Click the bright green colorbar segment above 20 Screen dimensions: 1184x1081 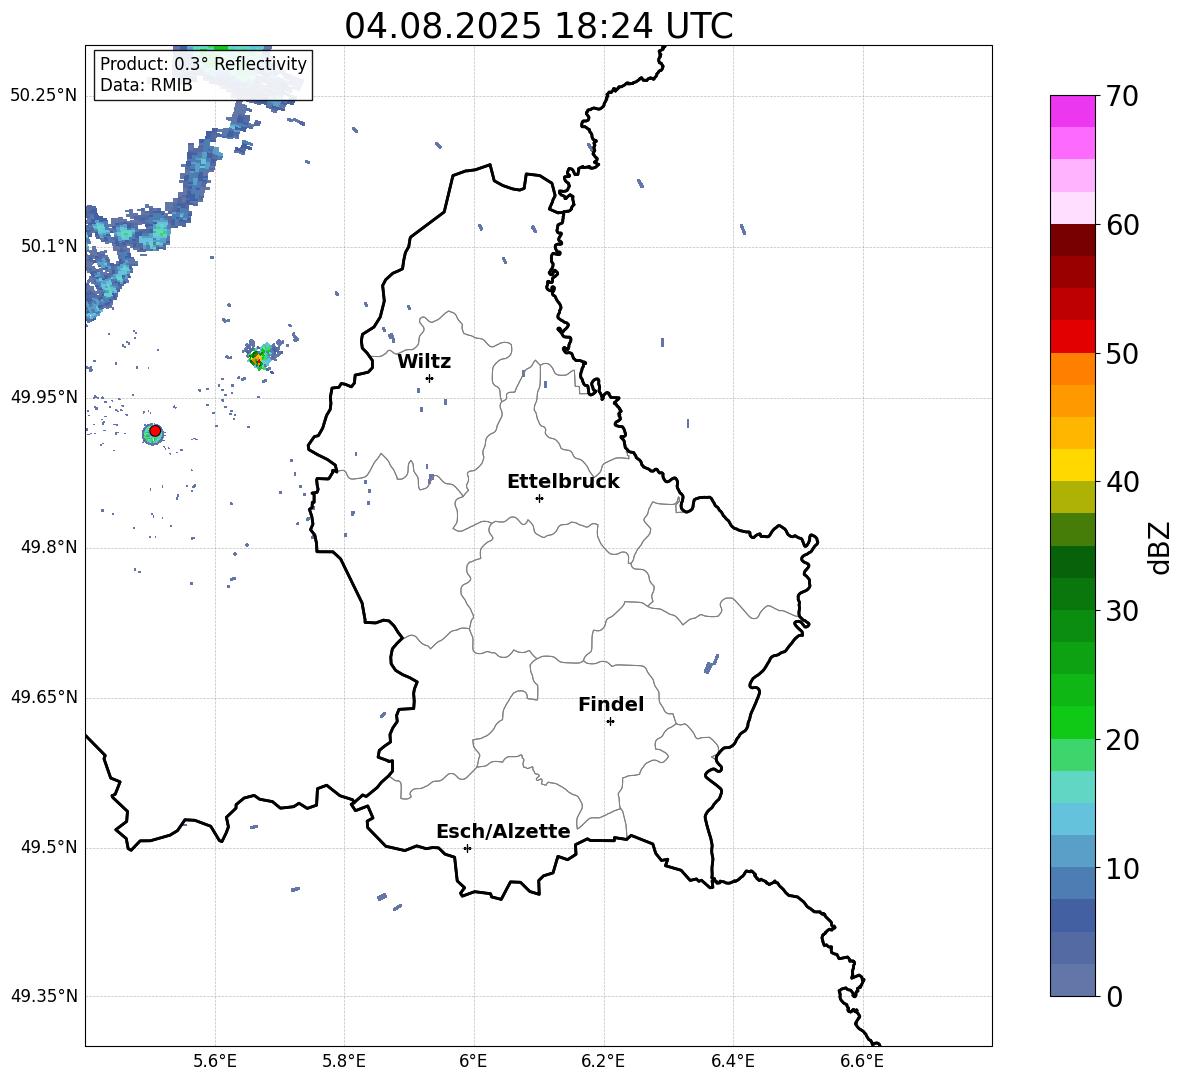[1072, 722]
